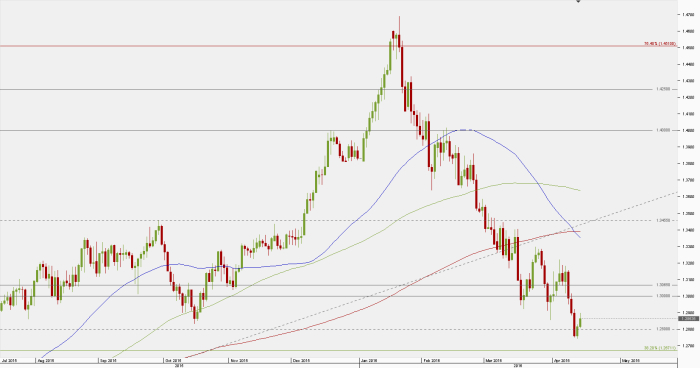
Task: Click the Apr month label on time axis
Action: coord(562,360)
